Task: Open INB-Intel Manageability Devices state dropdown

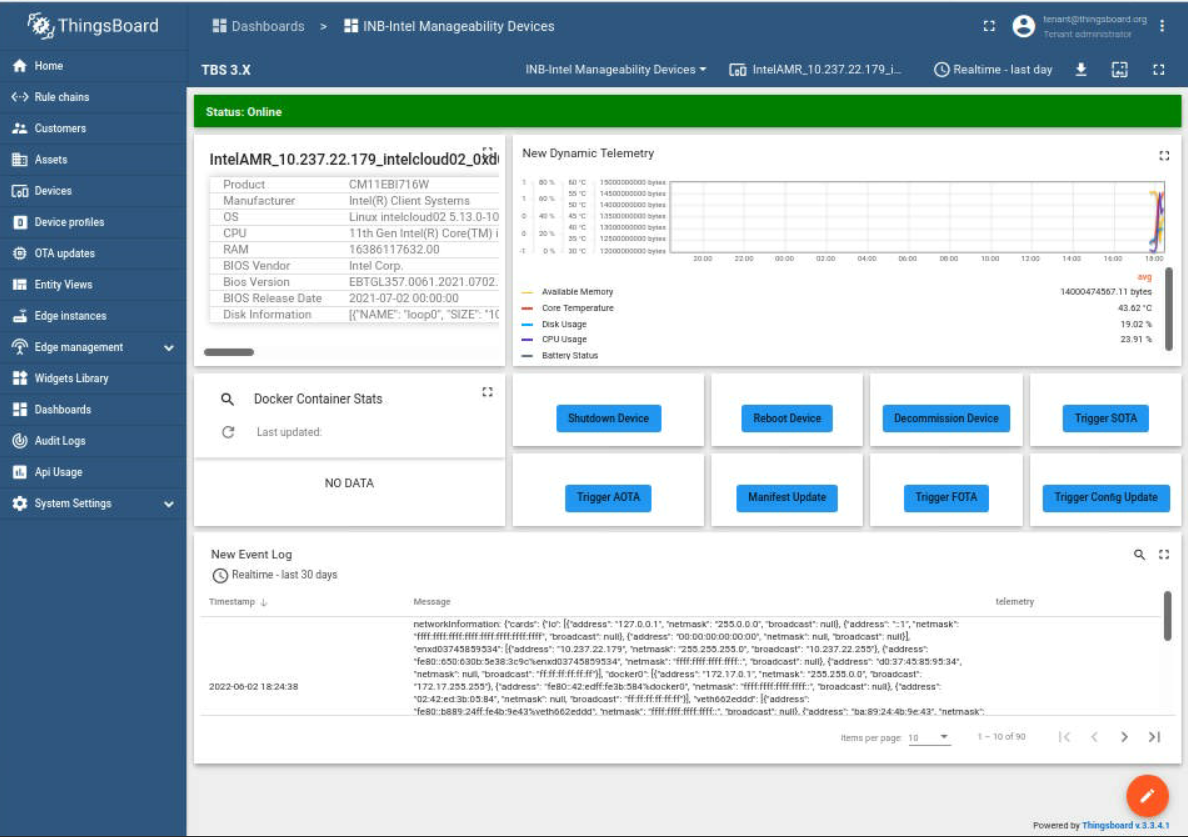Action: tap(616, 70)
